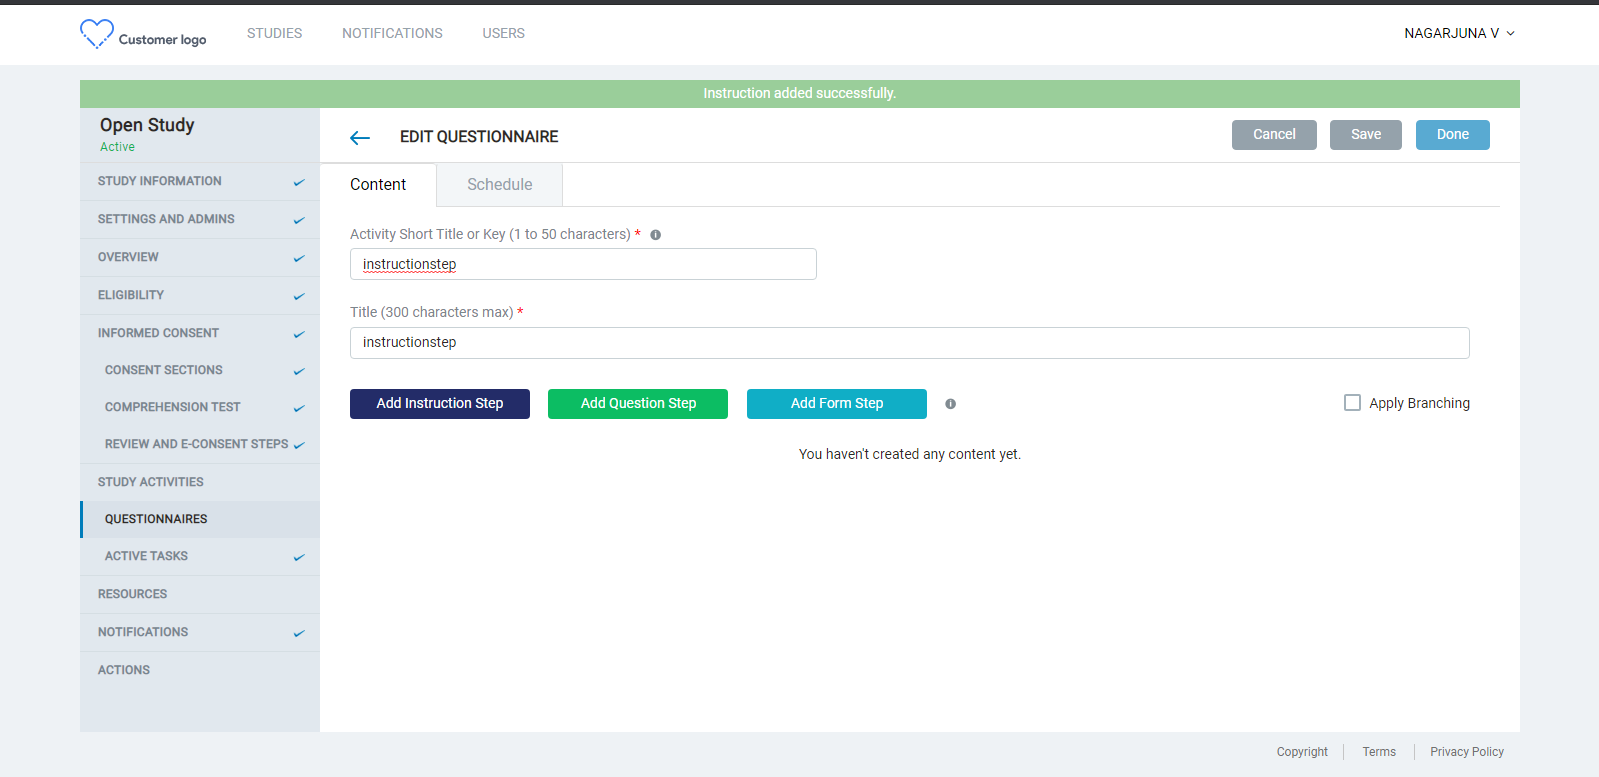
Task: Open the Privacy Policy link
Action: click(1467, 752)
